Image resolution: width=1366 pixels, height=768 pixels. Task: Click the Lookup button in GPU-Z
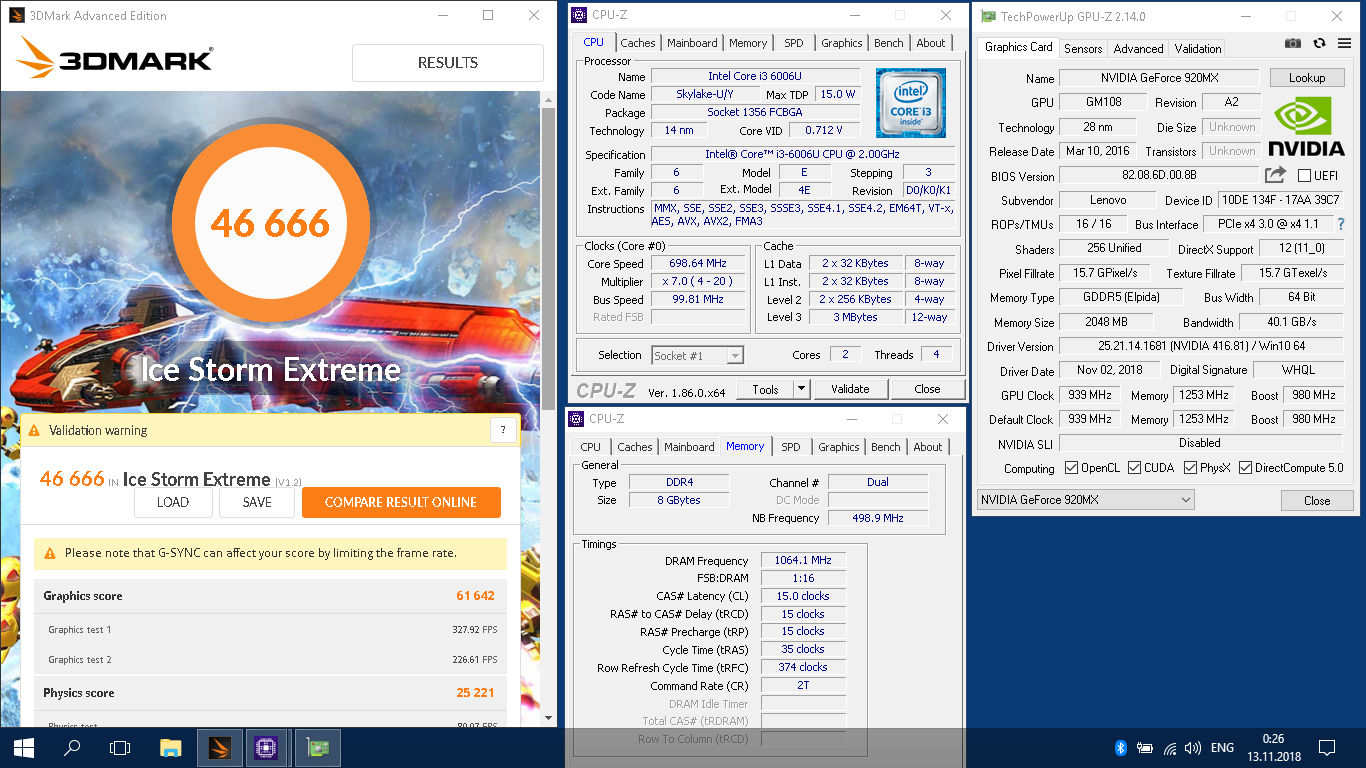(x=1307, y=77)
